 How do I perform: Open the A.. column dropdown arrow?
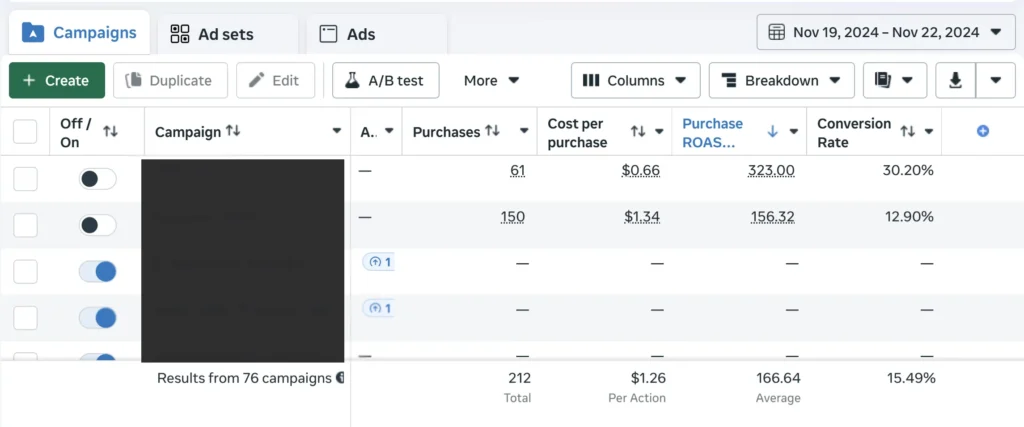tap(389, 131)
